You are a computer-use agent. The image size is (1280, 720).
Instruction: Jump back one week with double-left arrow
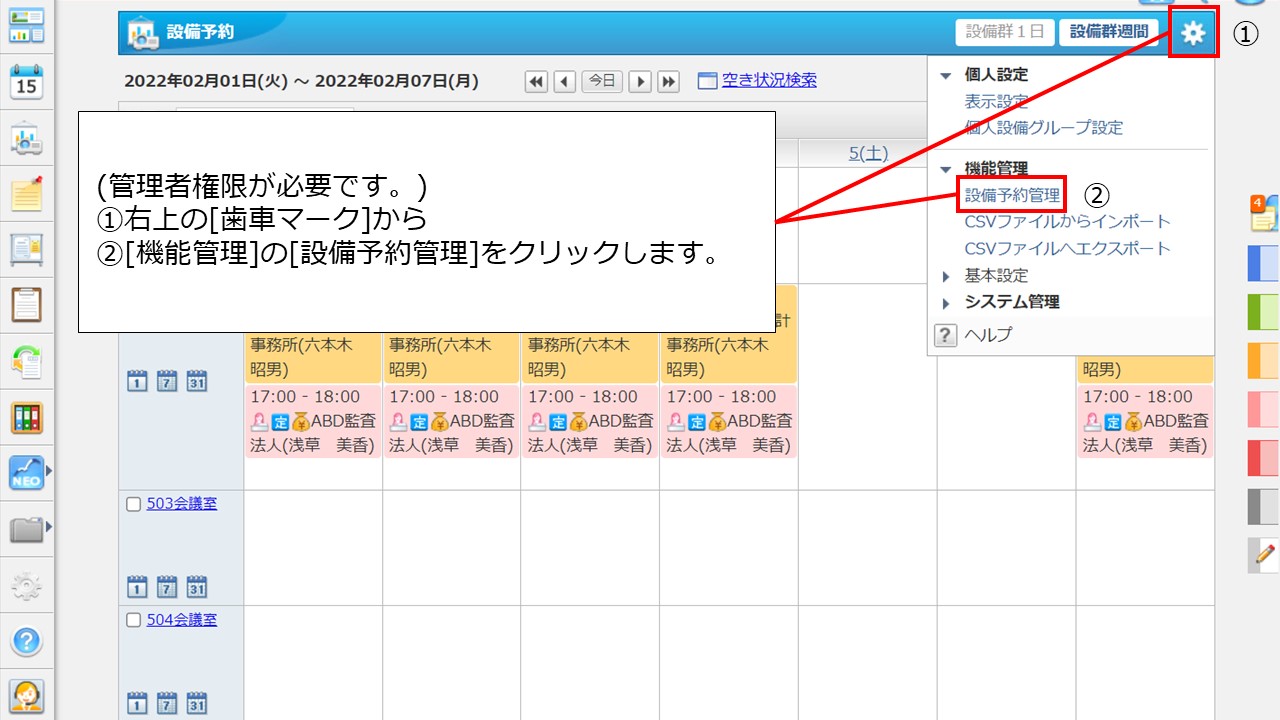(537, 82)
